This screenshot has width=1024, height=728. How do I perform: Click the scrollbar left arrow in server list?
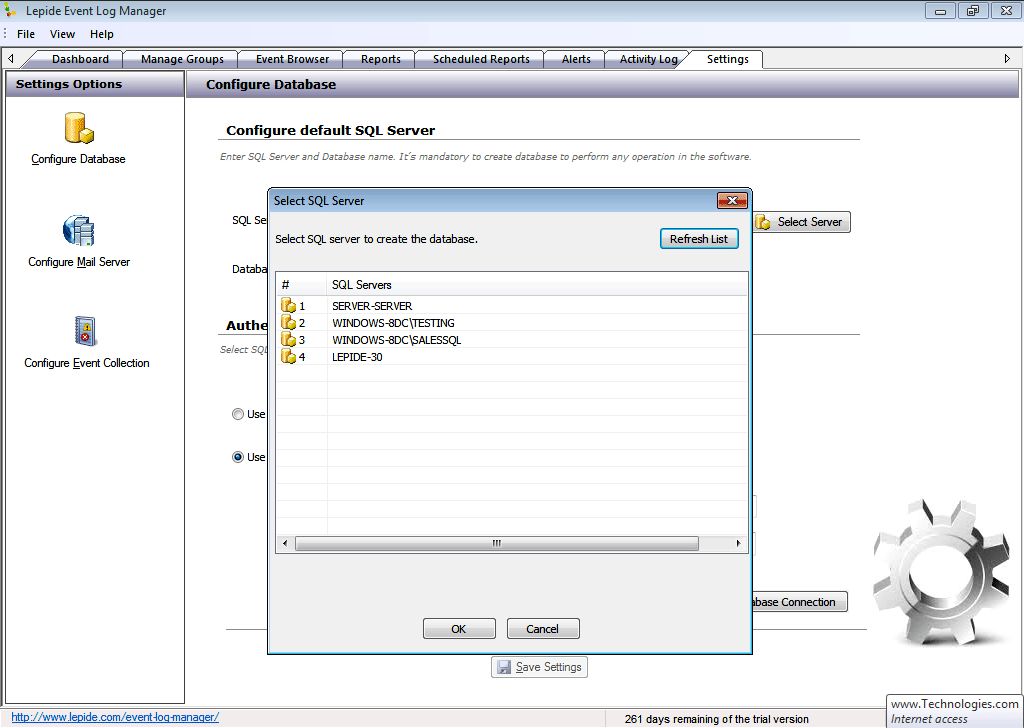coord(285,543)
